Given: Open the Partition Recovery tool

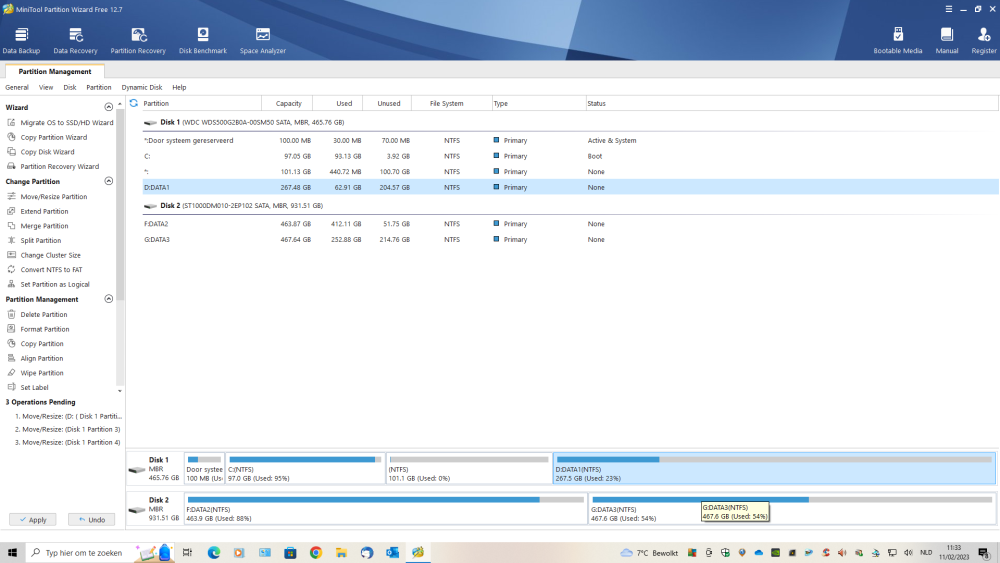Looking at the screenshot, I should (x=138, y=40).
